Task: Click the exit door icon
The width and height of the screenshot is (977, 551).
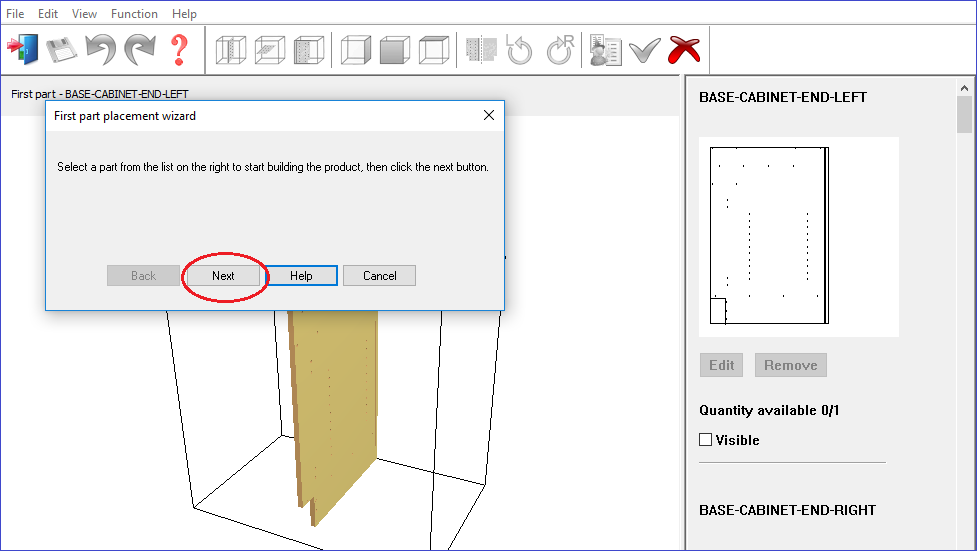Action: (x=23, y=50)
